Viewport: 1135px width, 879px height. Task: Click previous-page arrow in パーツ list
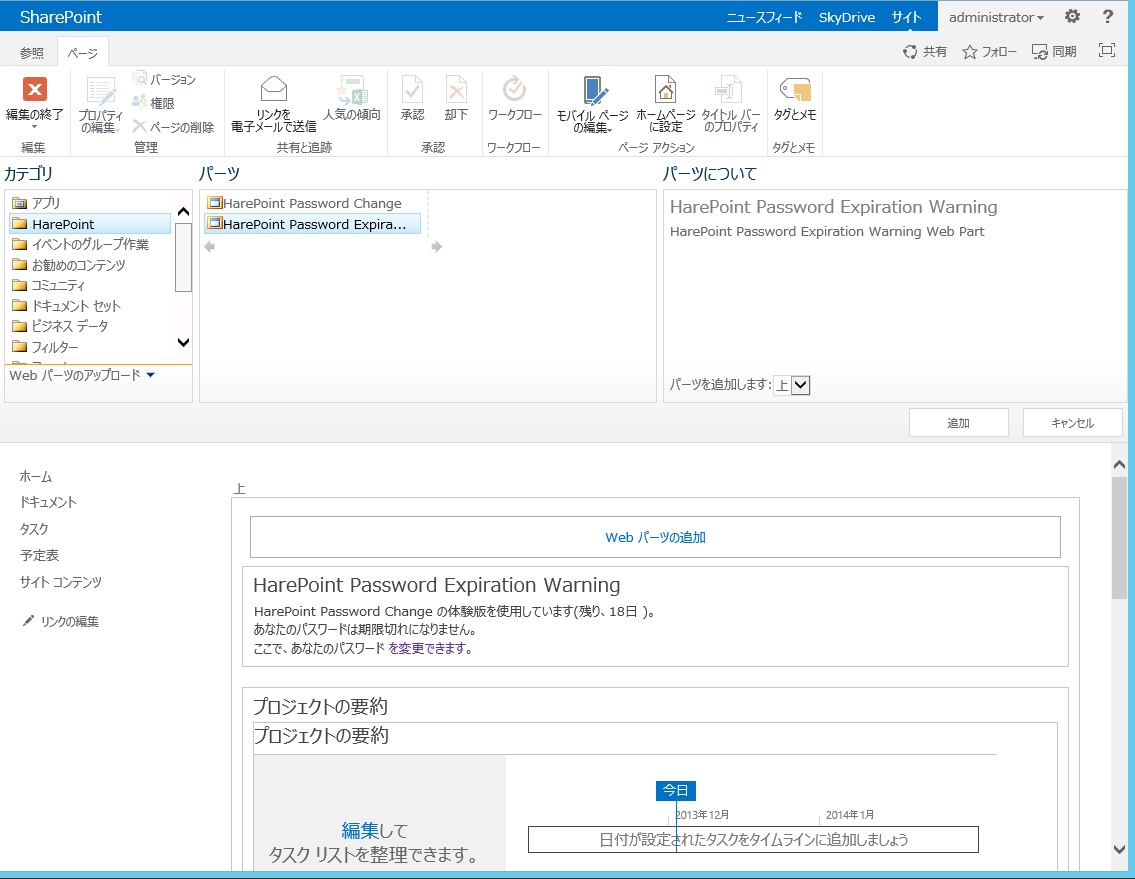point(209,246)
